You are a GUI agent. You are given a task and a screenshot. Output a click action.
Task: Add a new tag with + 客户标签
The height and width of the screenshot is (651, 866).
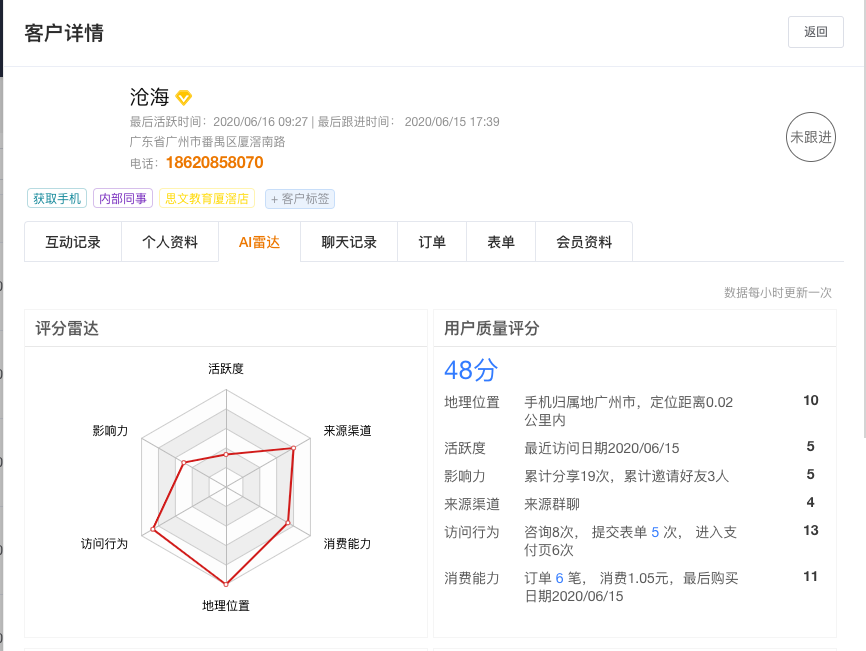(x=300, y=199)
